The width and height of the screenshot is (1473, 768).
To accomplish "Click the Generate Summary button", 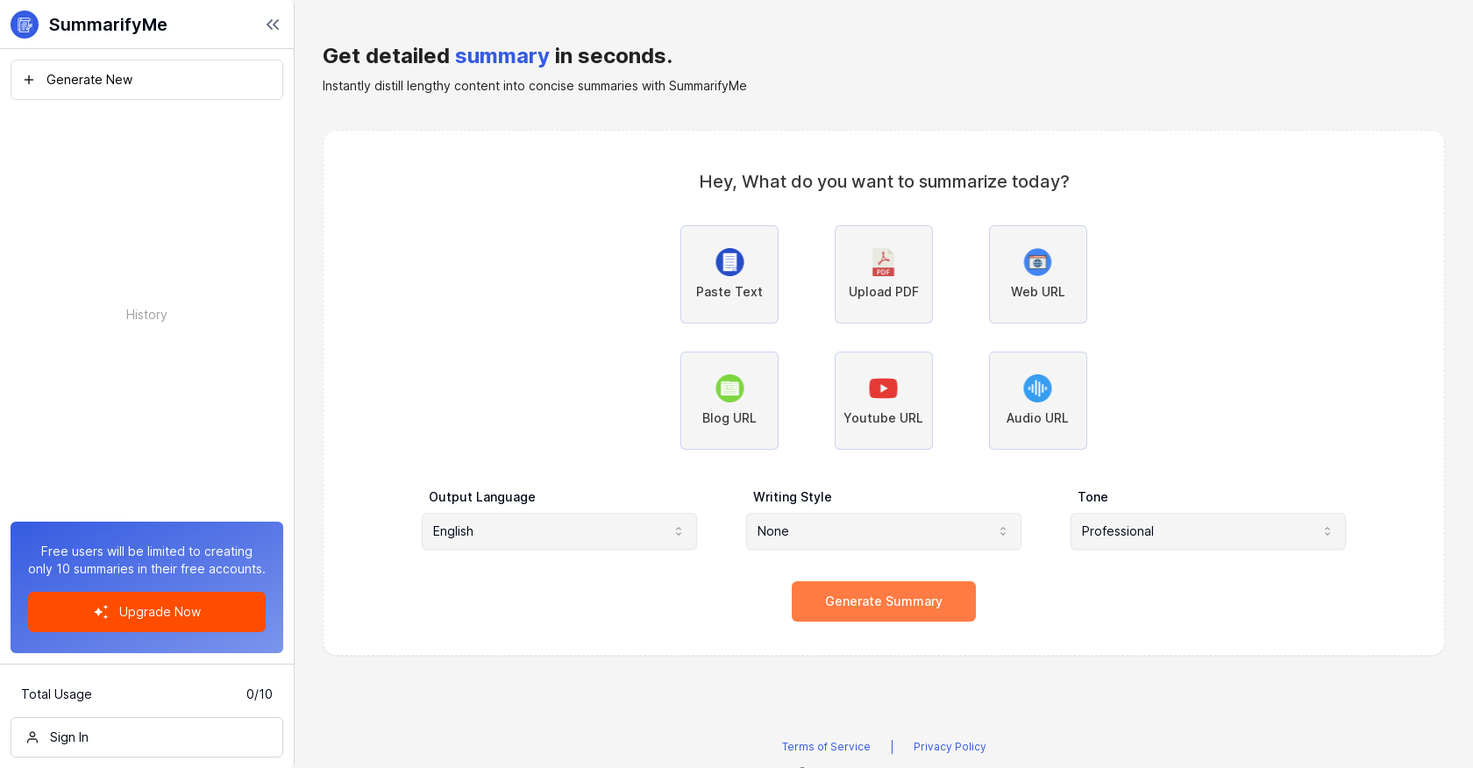I will pos(883,601).
